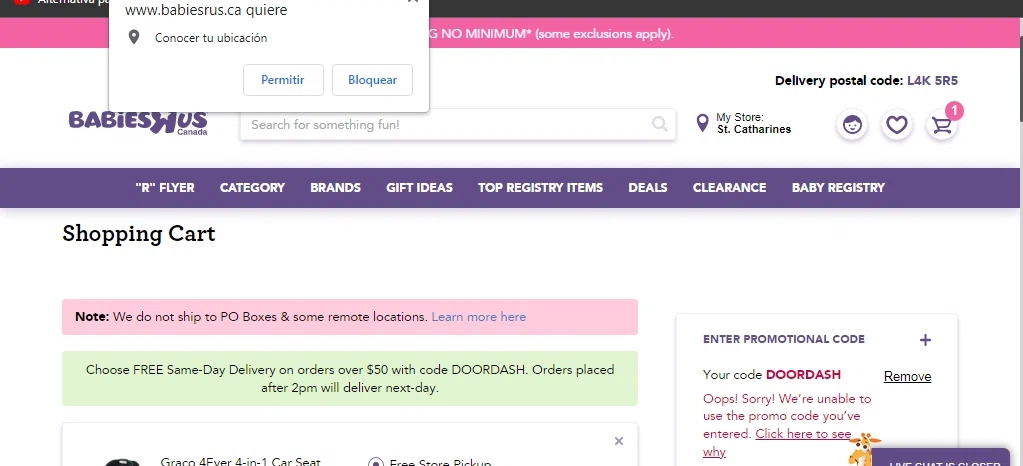This screenshot has height=466, width=1023.
Task: Click the 'Conocer tu ubicación' text
Action: click(x=211, y=38)
